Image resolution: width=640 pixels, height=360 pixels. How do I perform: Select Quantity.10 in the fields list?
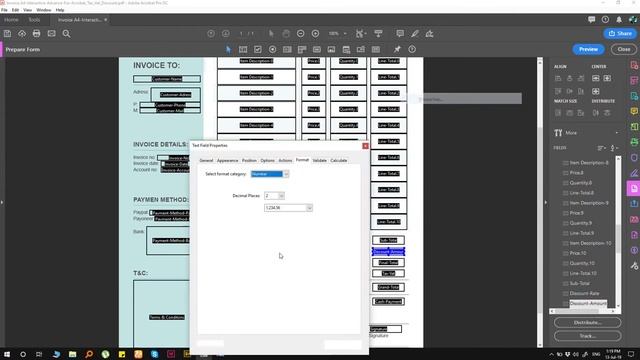tap(582, 263)
